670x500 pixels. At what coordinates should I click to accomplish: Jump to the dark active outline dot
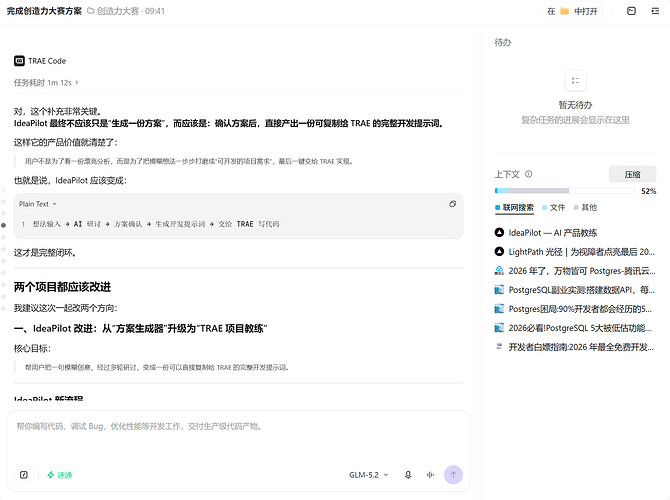(x=3, y=225)
